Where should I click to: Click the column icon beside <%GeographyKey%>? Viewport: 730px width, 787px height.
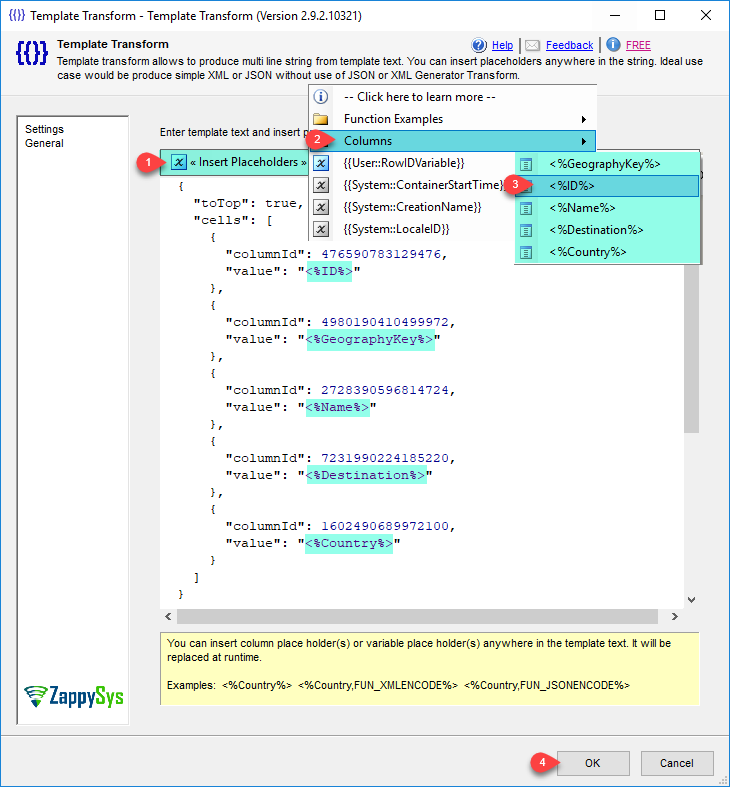[x=526, y=164]
